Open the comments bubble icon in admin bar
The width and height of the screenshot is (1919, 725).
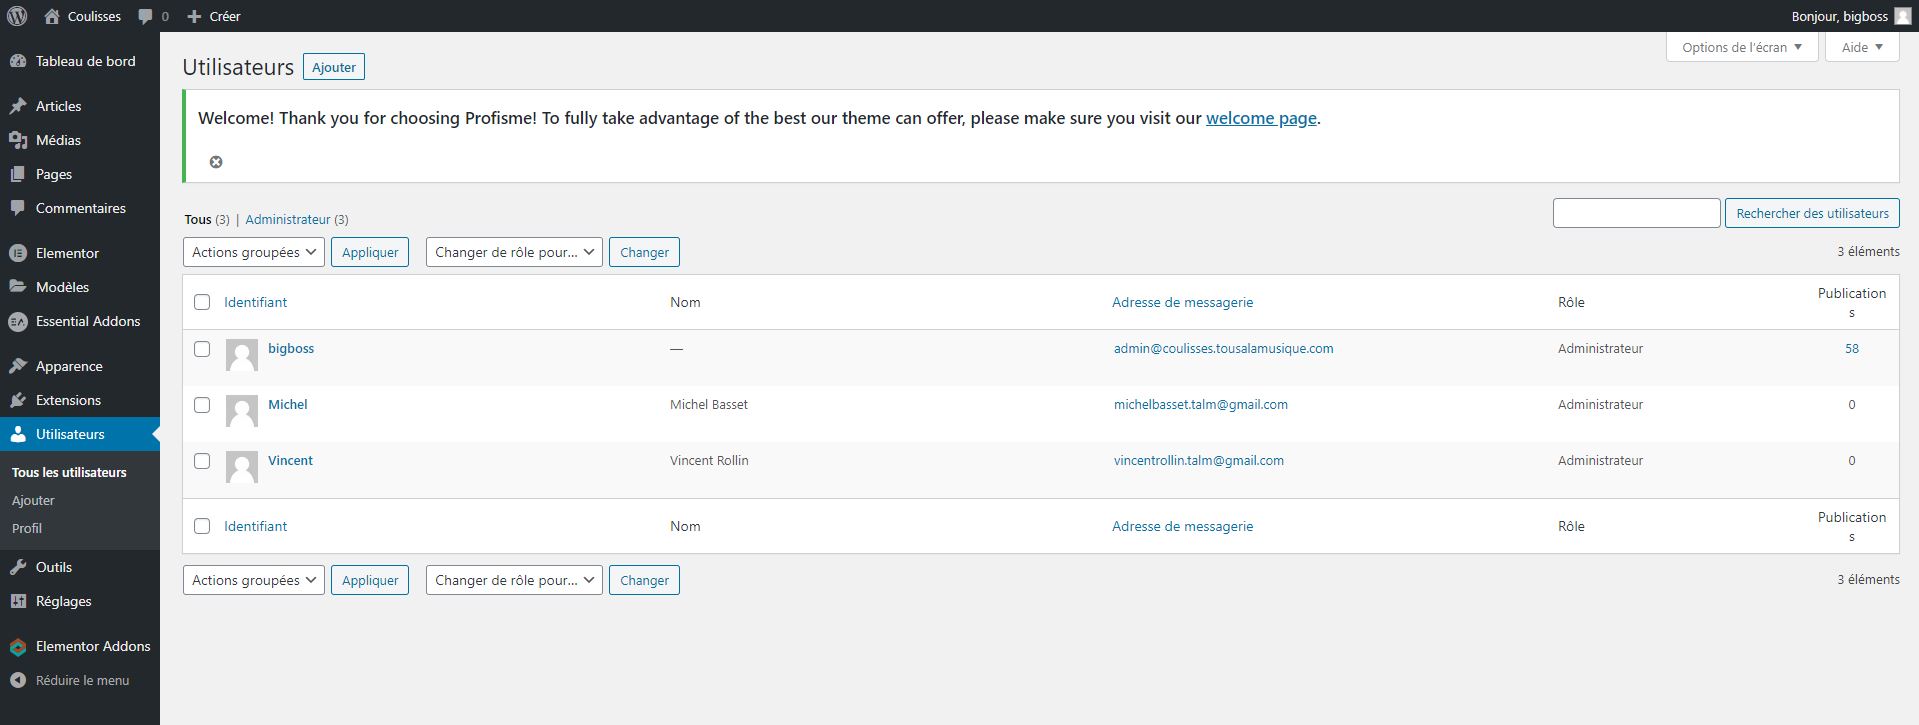click(146, 16)
